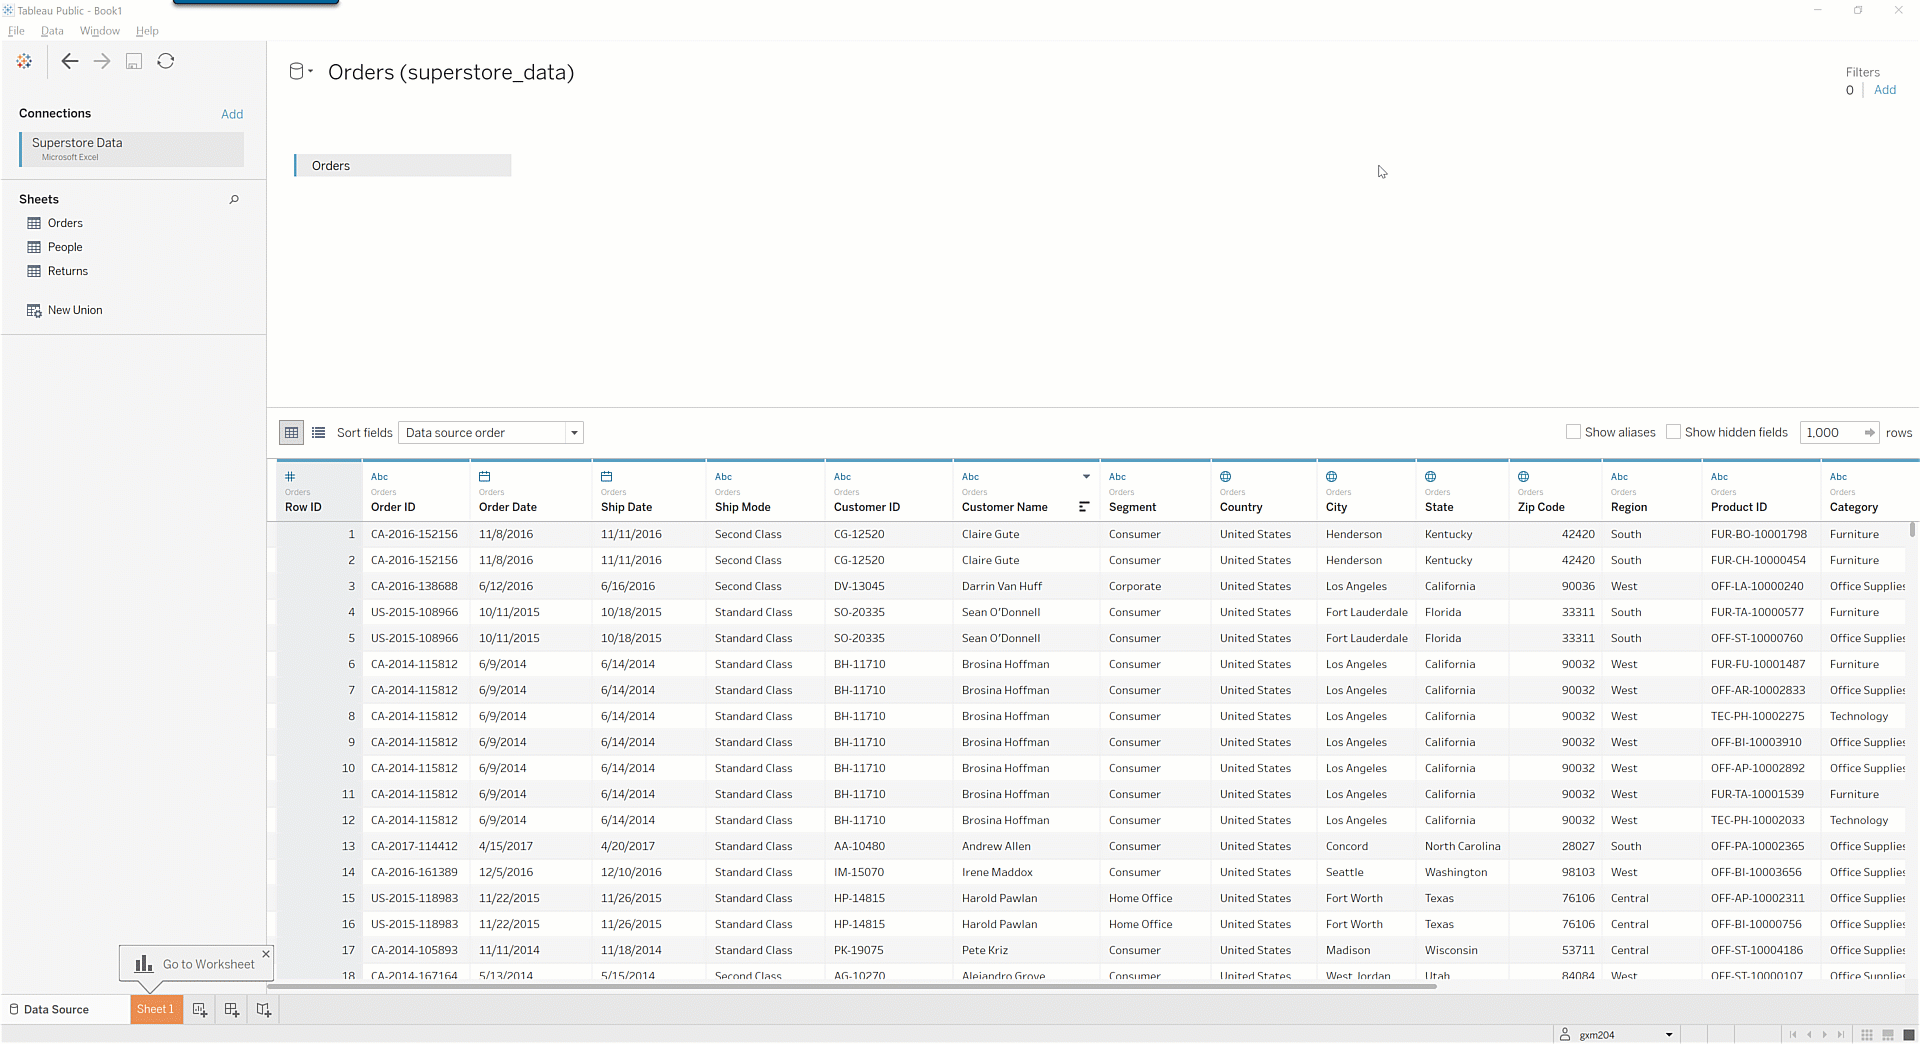The height and width of the screenshot is (1044, 1920).
Task: Switch to the Sheet 1 tab
Action: pyautogui.click(x=155, y=1010)
